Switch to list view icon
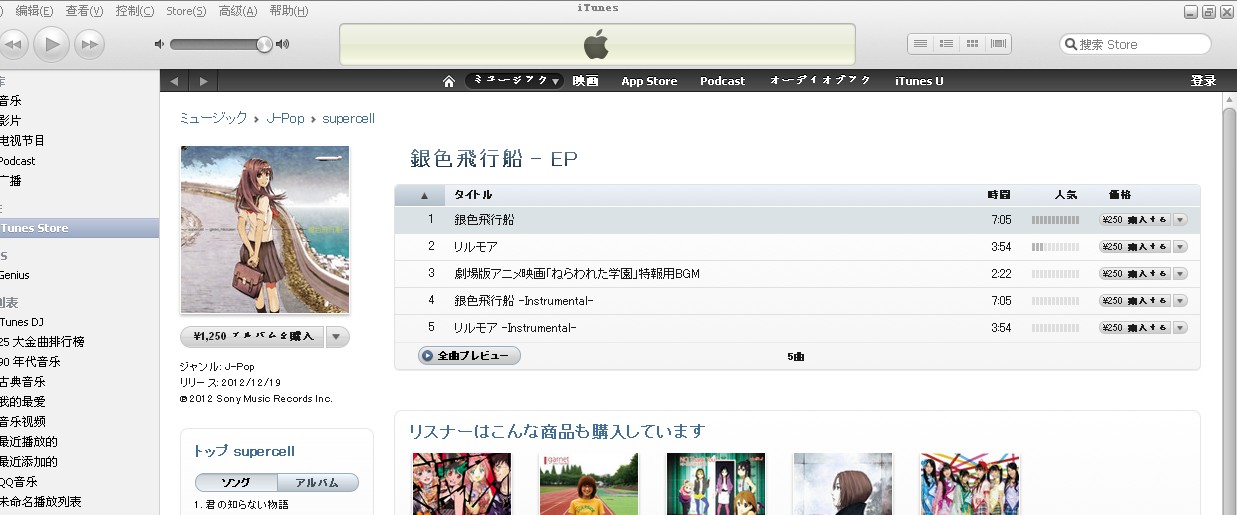The height and width of the screenshot is (515, 1237). 920,44
